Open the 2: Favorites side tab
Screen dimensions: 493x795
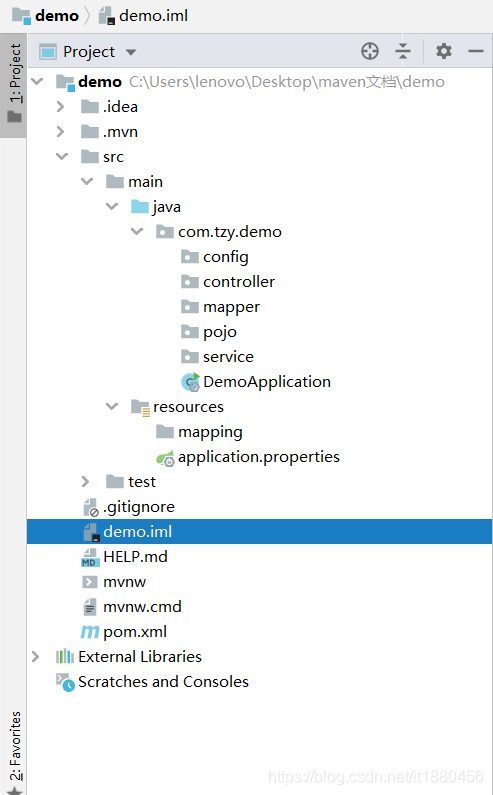tap(15, 752)
